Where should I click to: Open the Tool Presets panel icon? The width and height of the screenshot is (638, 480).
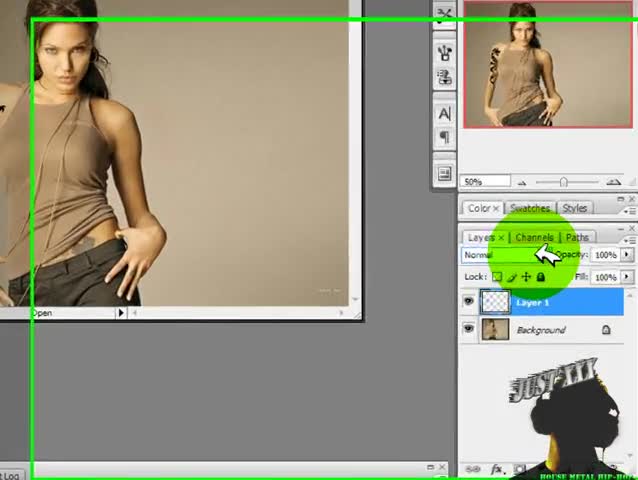(444, 15)
